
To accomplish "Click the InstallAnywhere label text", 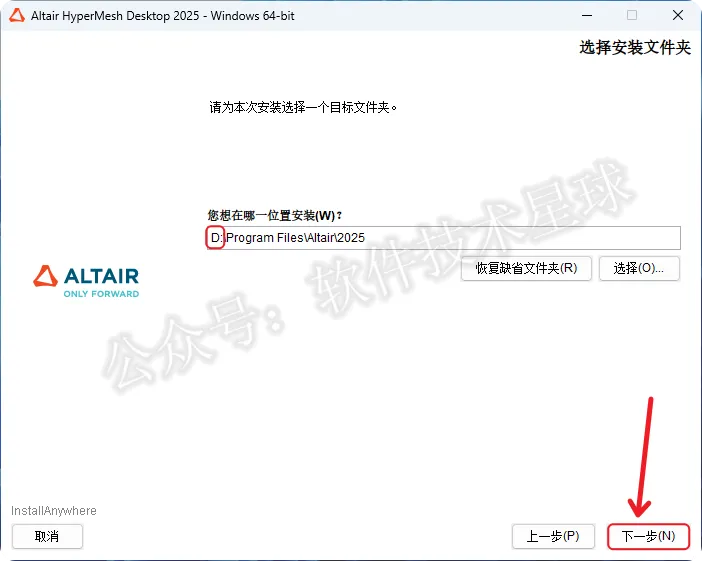I will coord(54,511).
